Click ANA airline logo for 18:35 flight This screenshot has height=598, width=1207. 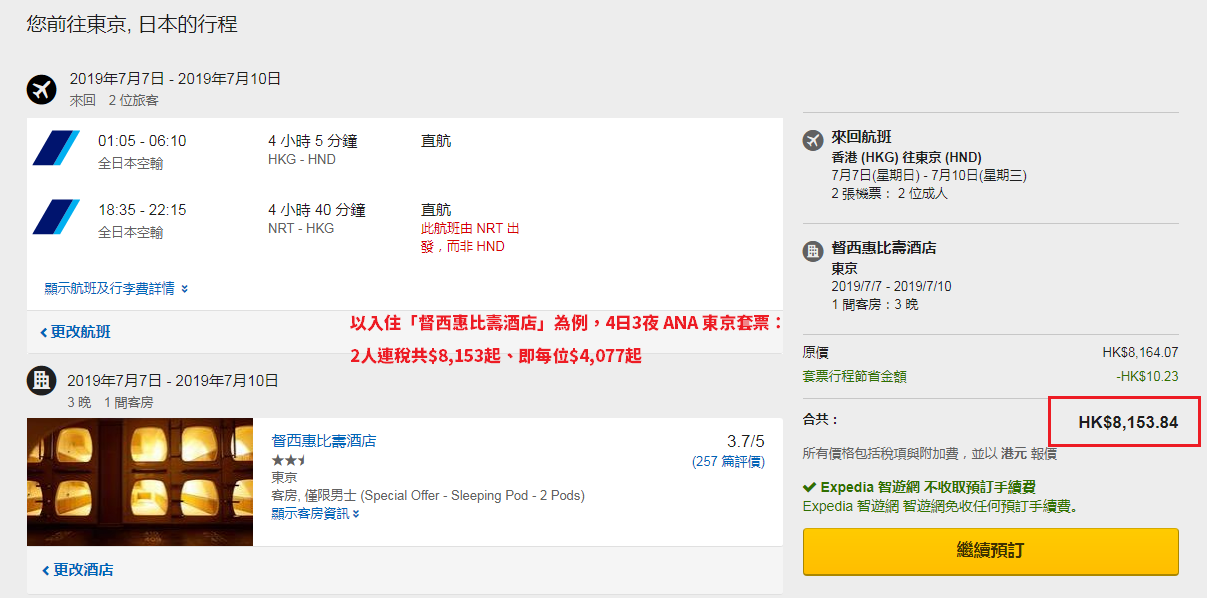(56, 217)
